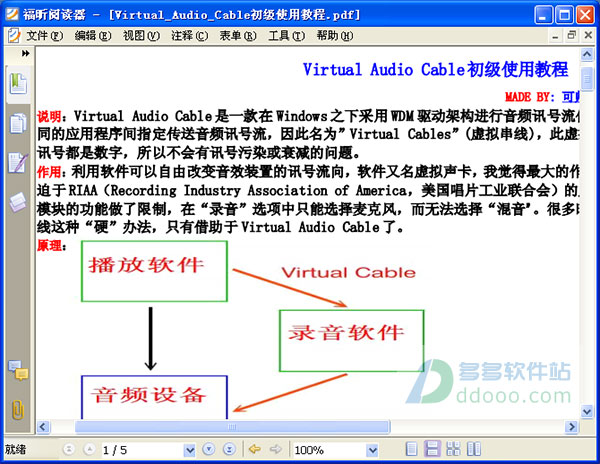Open the 注释(C) menu
This screenshot has width=600, height=464.
(x=190, y=36)
